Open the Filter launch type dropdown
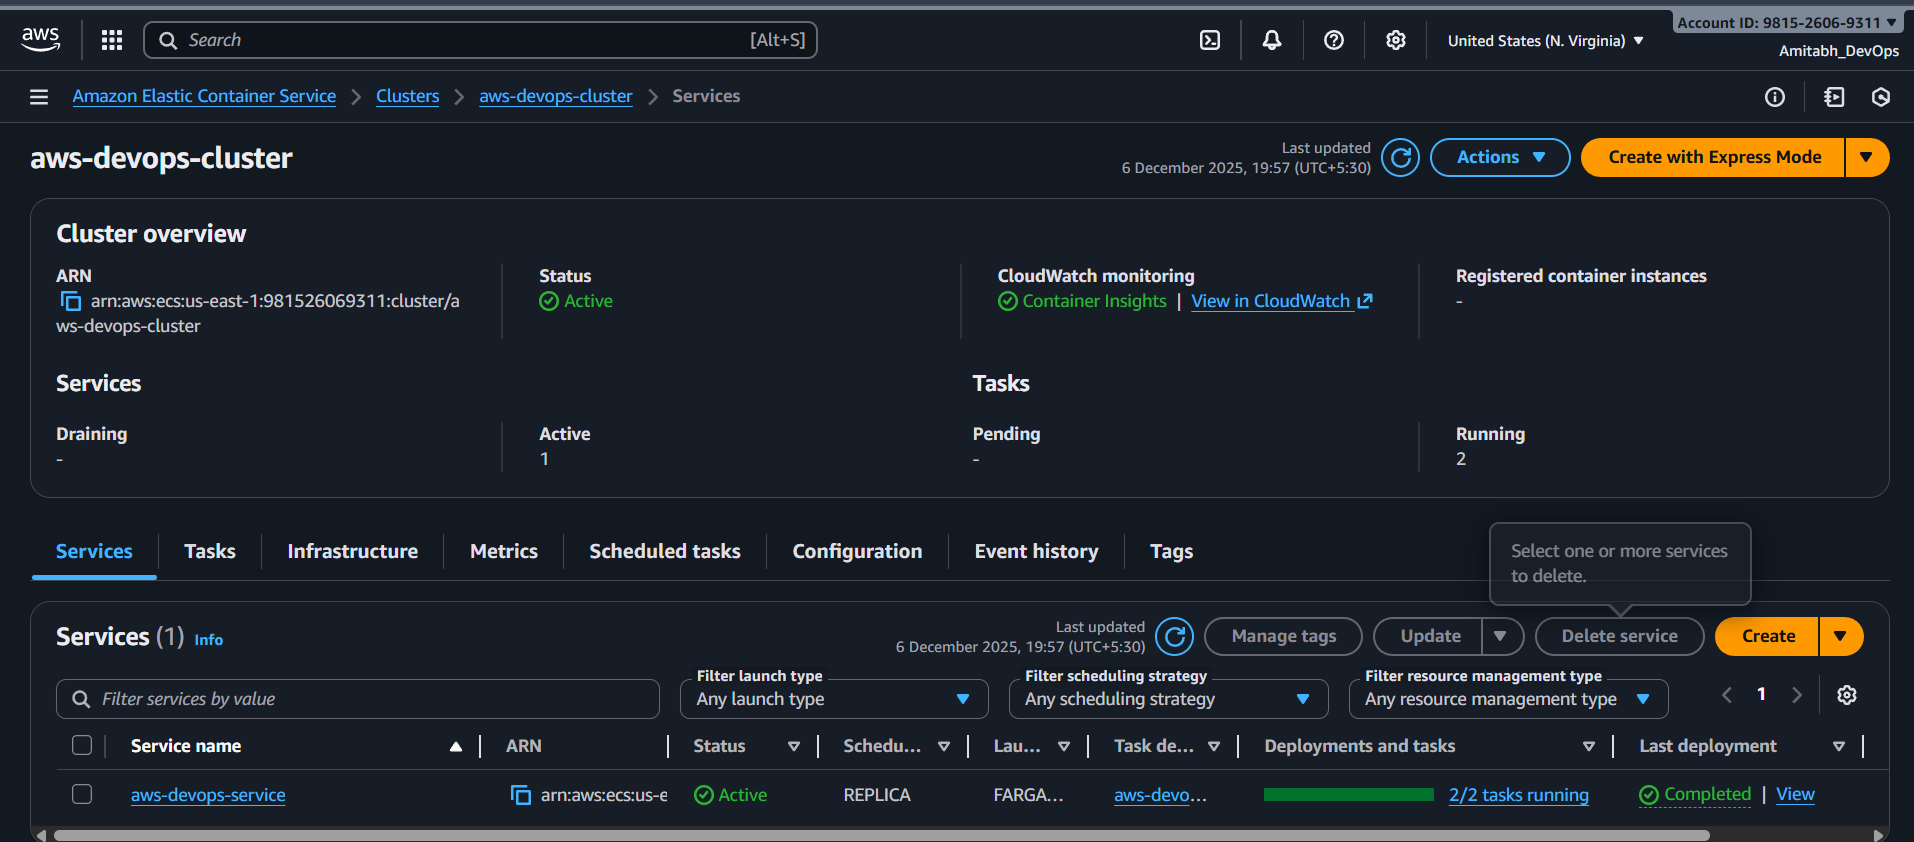Screen dimensions: 1914x842 [x=833, y=699]
